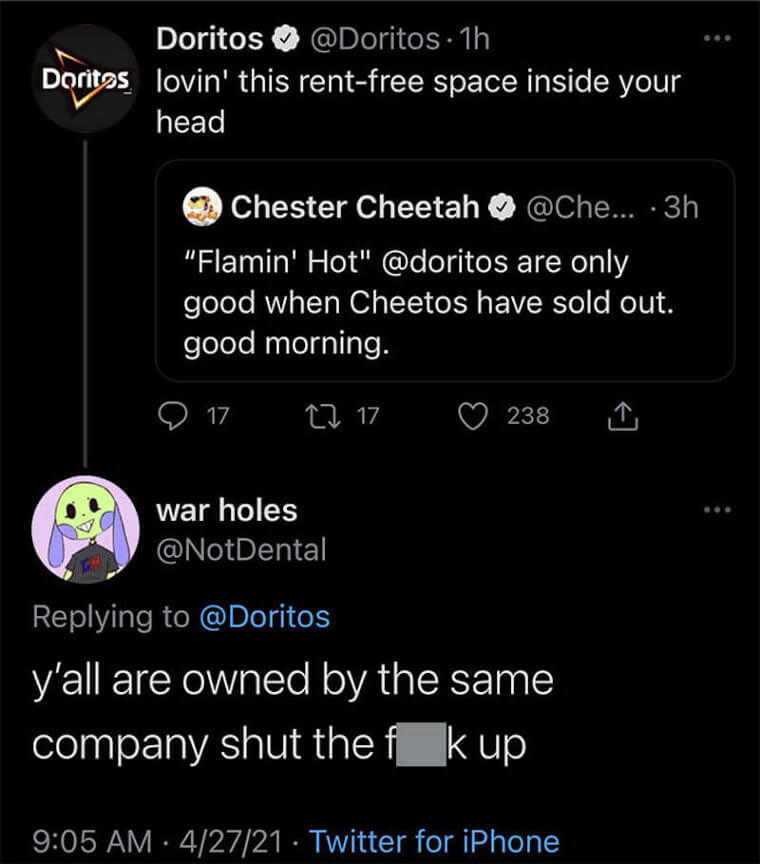Like the Doritos tweet with heart icon
Viewport: 760px width, 864px height.
(x=473, y=417)
